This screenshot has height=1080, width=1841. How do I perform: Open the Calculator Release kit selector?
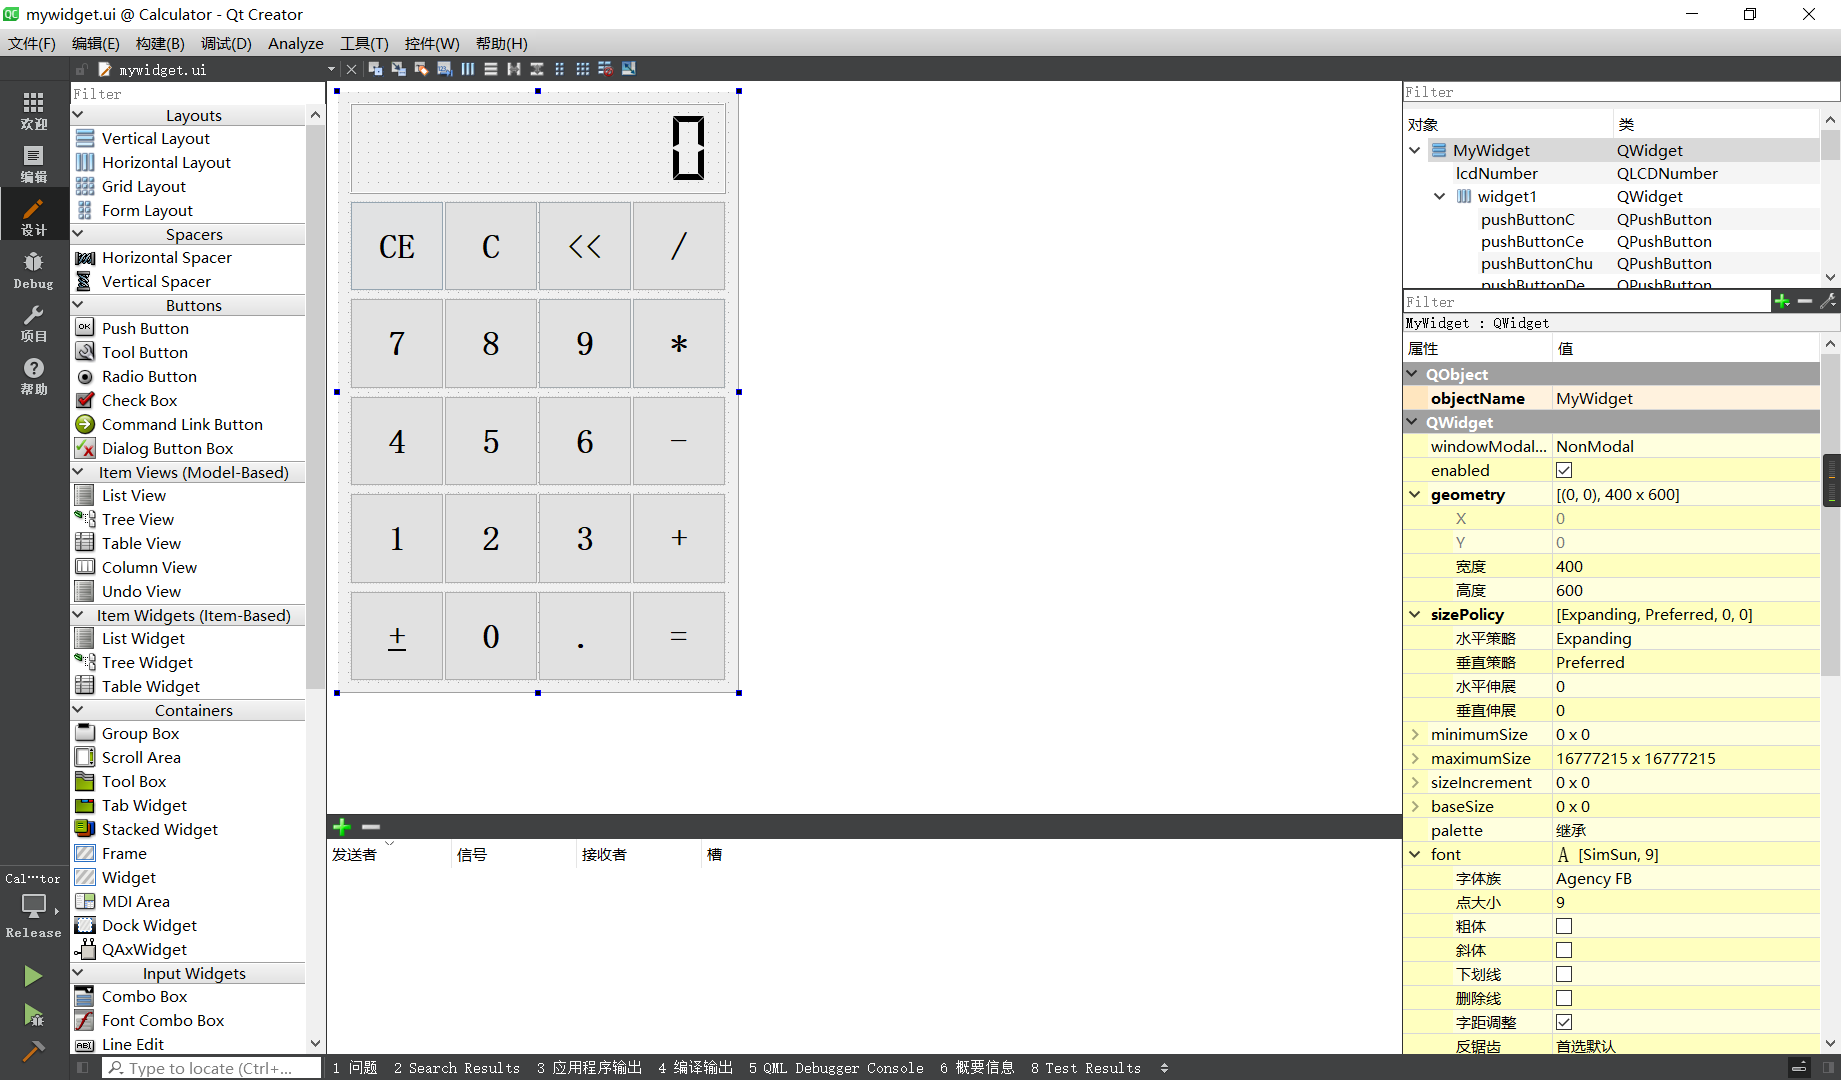(x=34, y=906)
